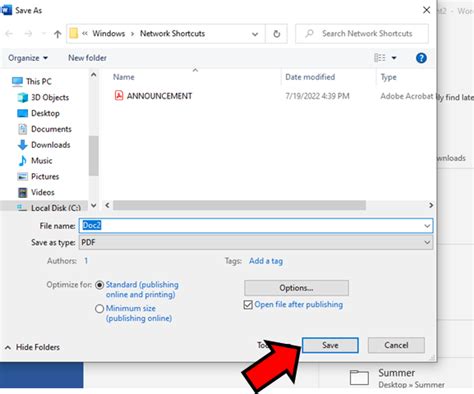The width and height of the screenshot is (474, 394).
Task: Click the Save button
Action: point(330,345)
